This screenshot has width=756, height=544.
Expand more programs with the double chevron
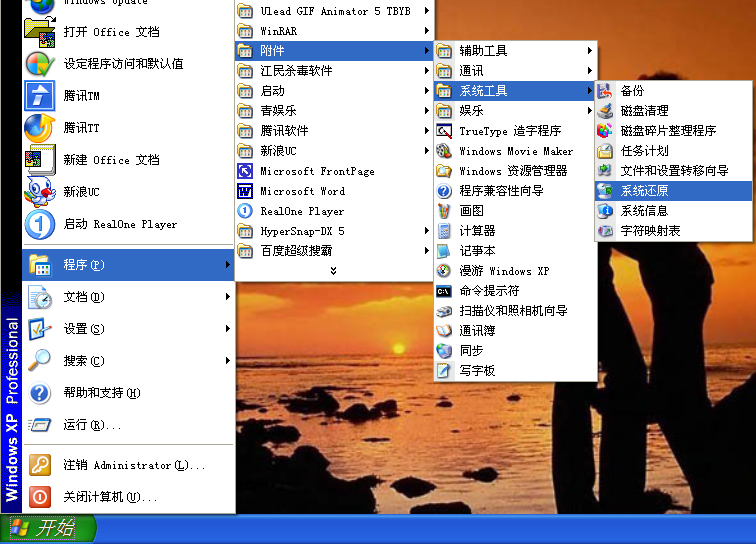pyautogui.click(x=333, y=271)
